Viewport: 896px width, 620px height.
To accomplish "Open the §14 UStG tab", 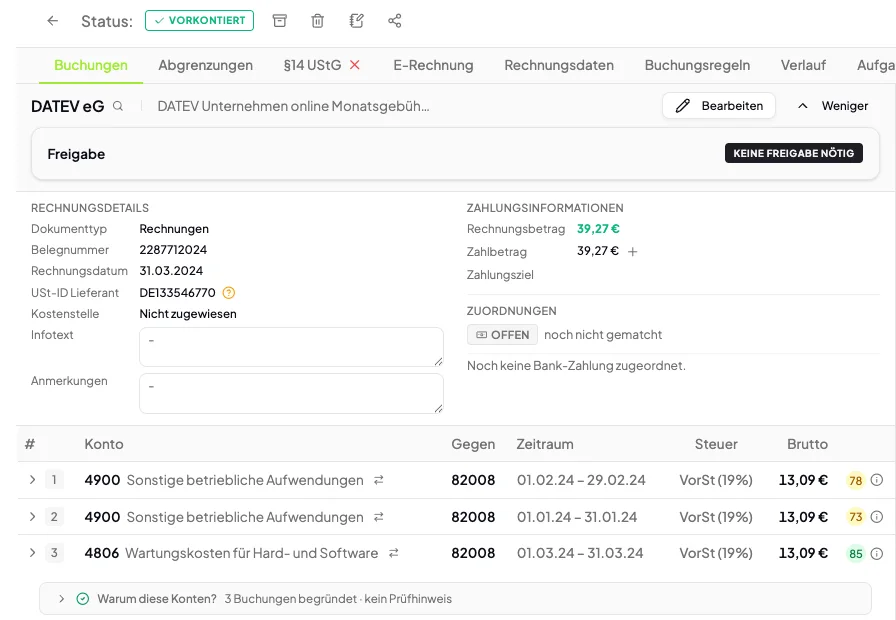I will [312, 65].
